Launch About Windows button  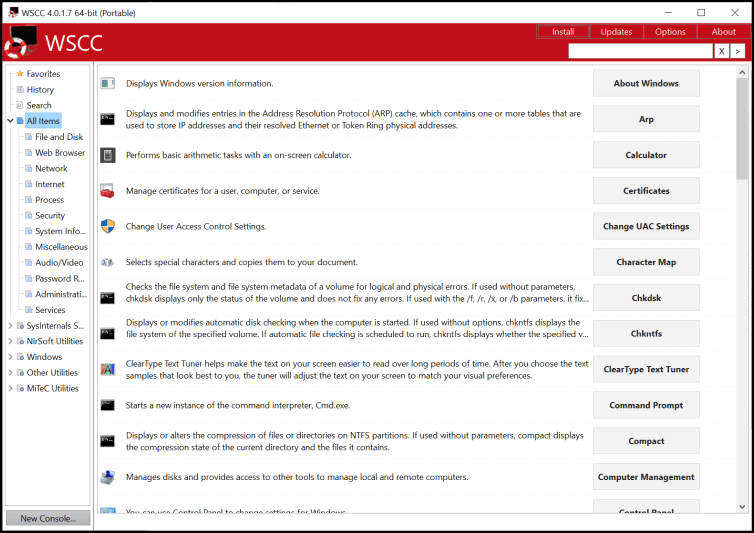click(x=646, y=83)
